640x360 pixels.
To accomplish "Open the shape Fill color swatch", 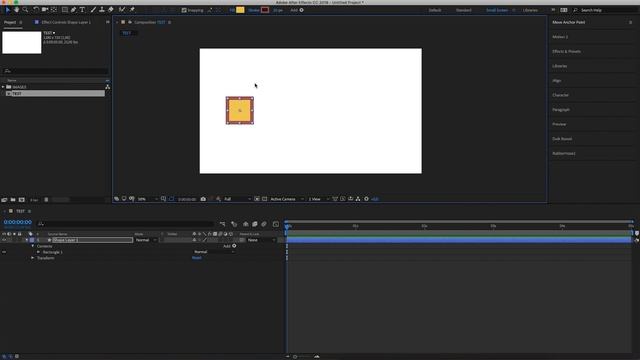I will coord(240,10).
